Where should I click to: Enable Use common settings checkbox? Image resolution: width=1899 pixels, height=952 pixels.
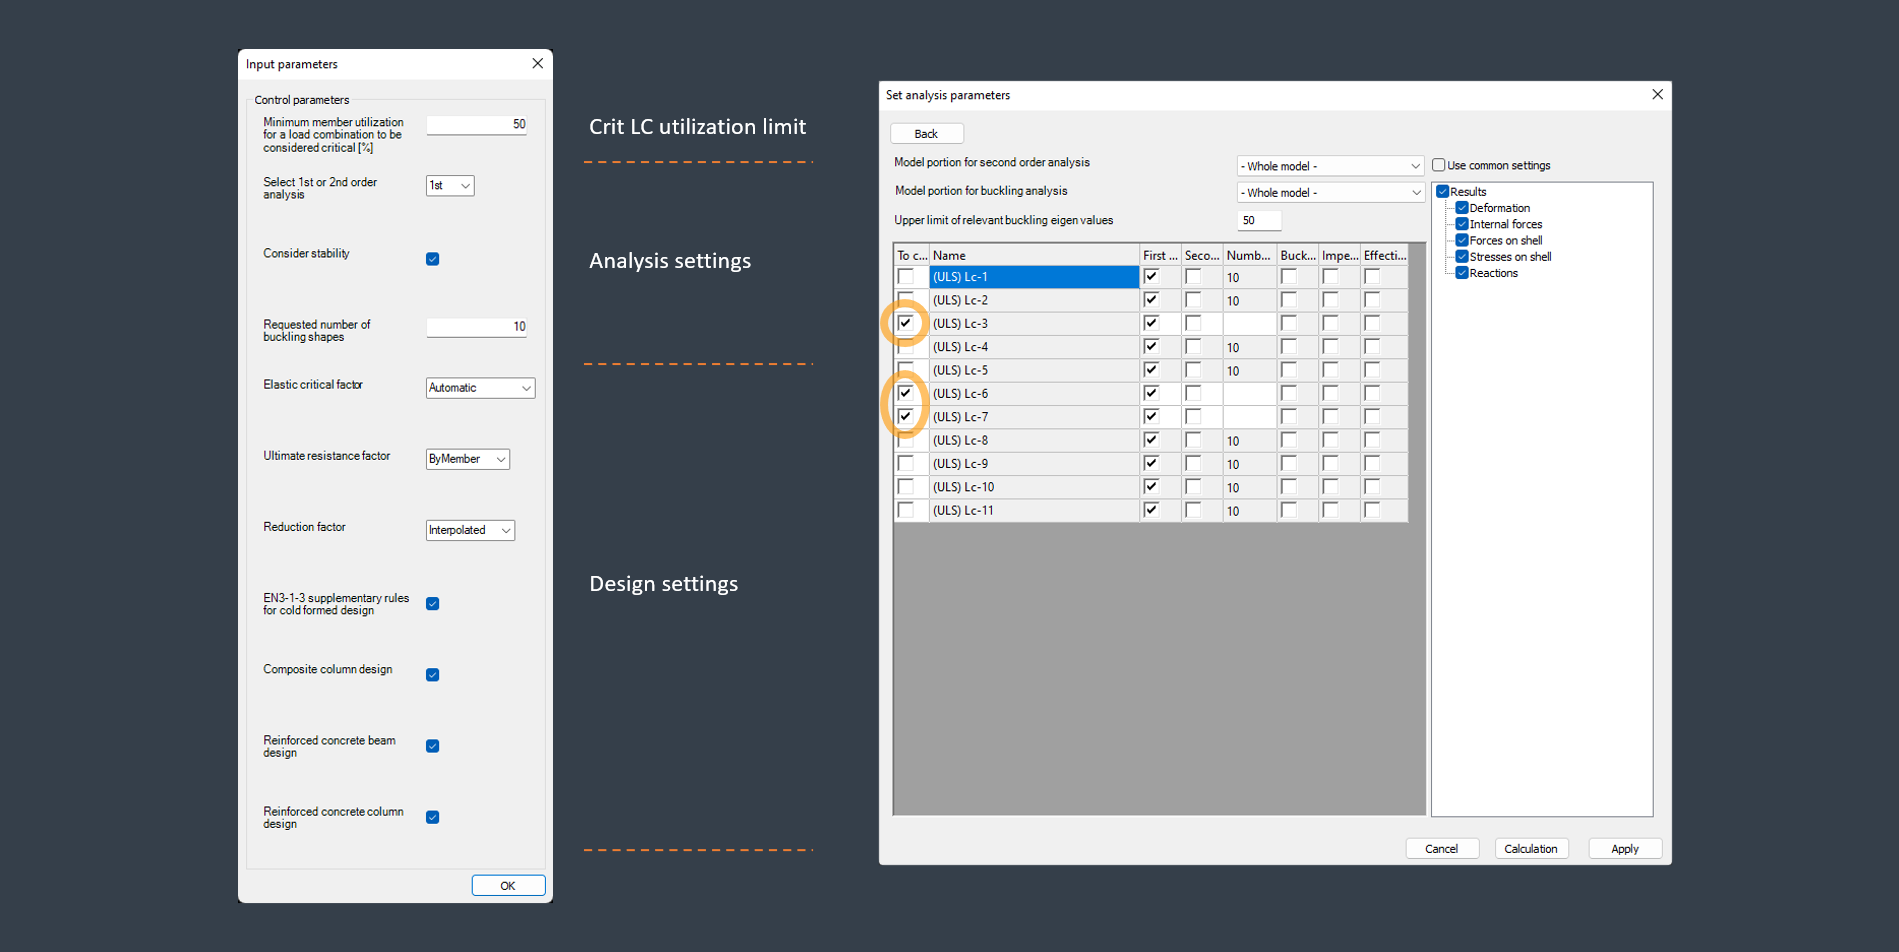(1439, 166)
